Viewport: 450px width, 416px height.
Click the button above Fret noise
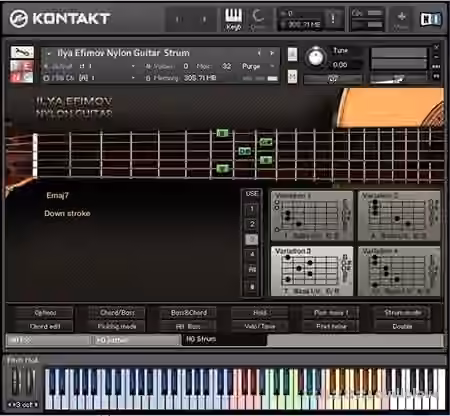click(x=331, y=313)
